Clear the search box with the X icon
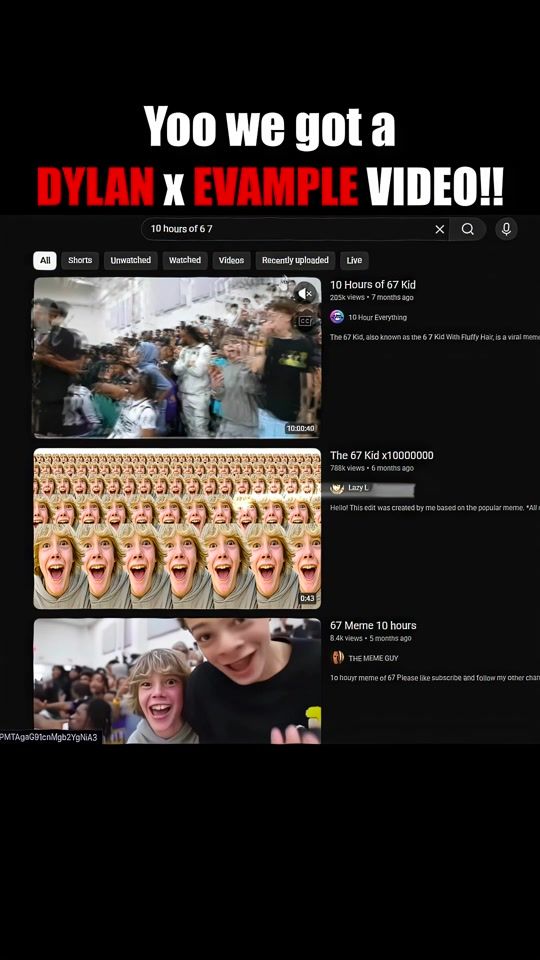 440,229
